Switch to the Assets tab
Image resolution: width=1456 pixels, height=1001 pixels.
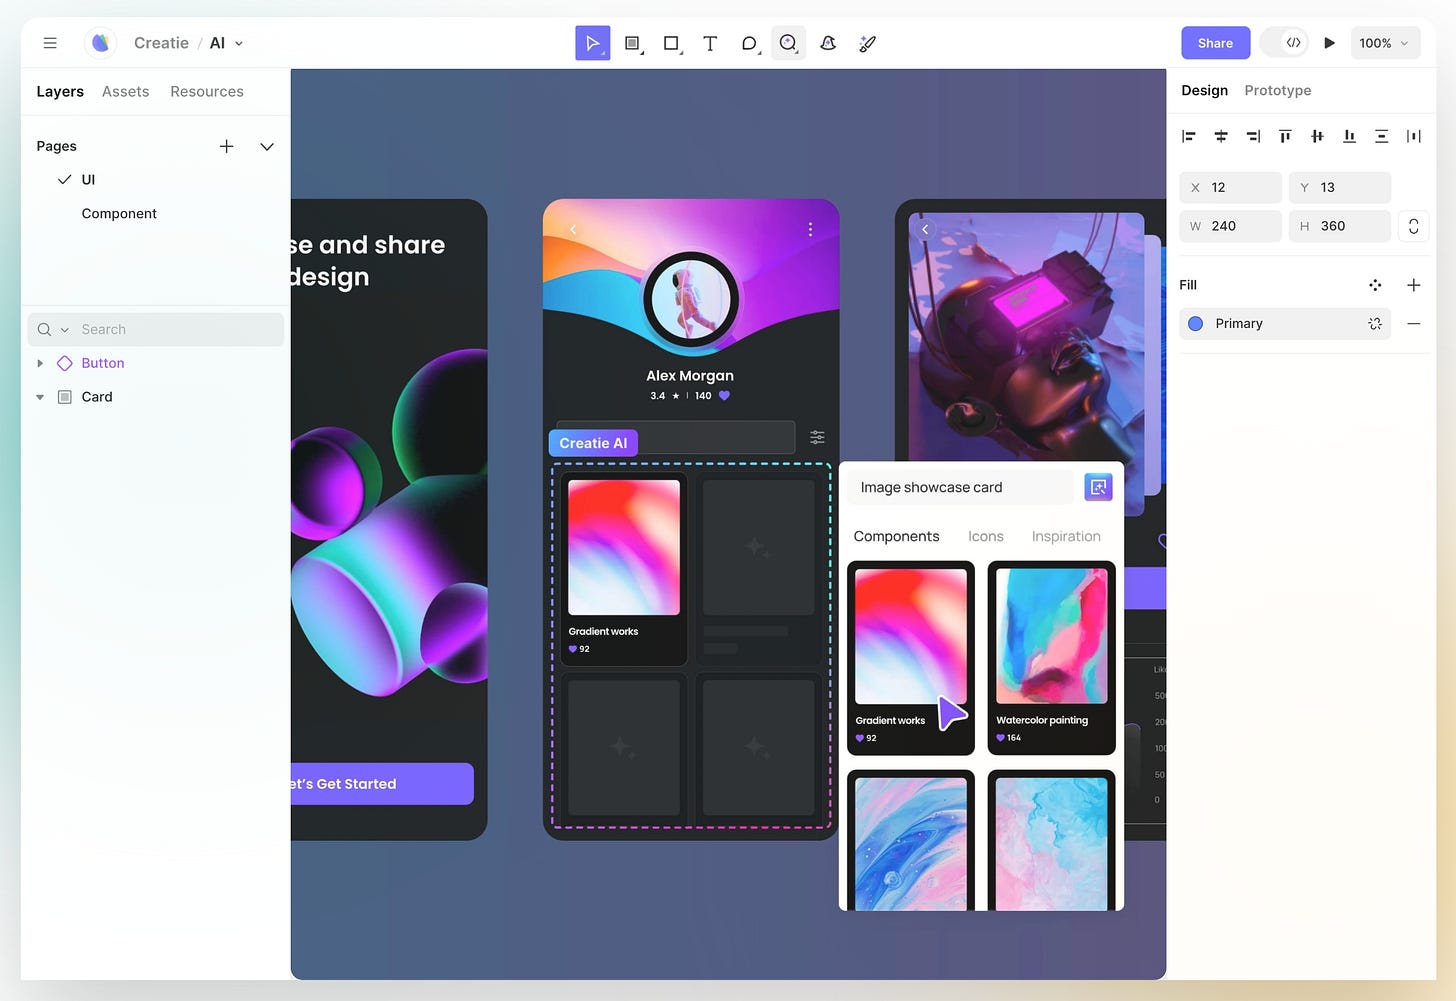coord(125,91)
